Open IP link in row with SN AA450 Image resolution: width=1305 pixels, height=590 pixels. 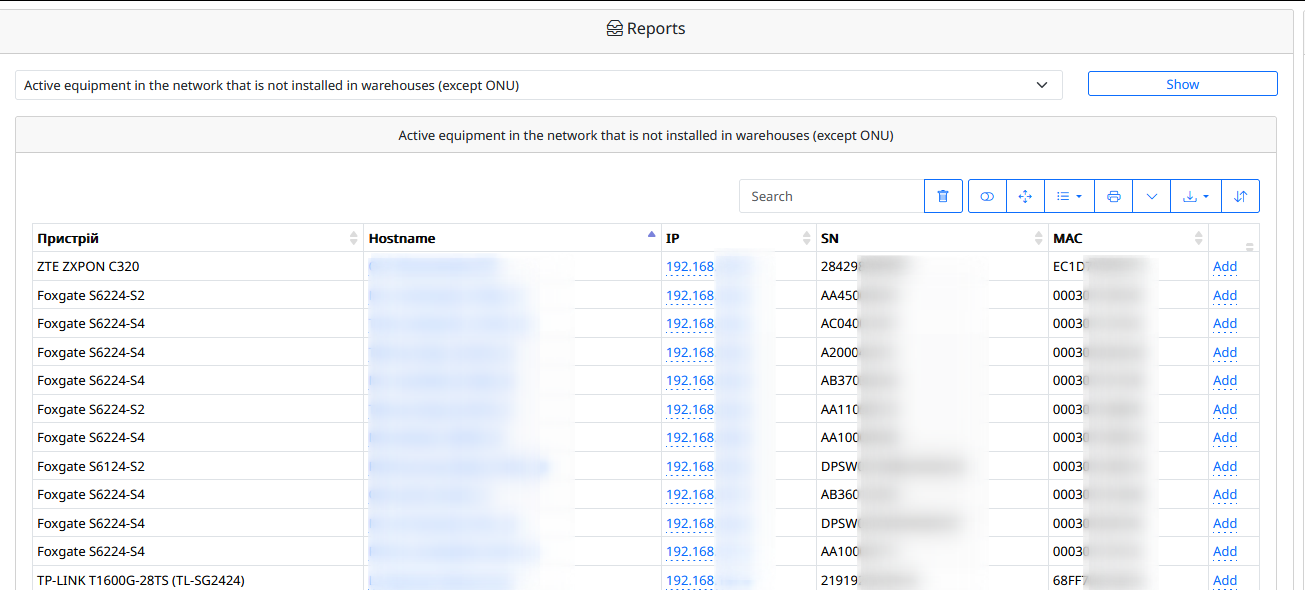click(x=707, y=295)
